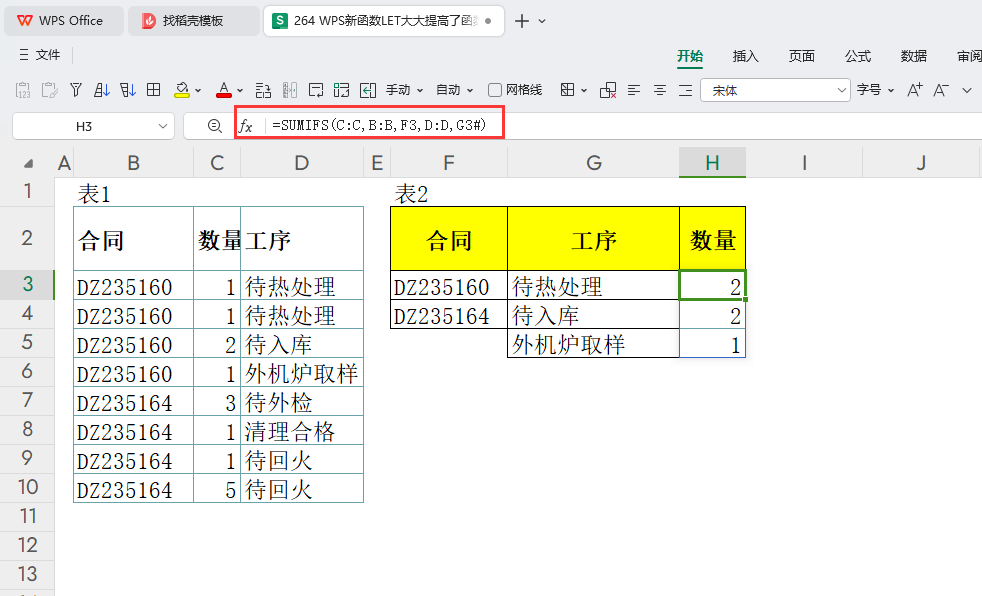
Task: Click the yellow 工序 header cell
Action: coord(593,239)
